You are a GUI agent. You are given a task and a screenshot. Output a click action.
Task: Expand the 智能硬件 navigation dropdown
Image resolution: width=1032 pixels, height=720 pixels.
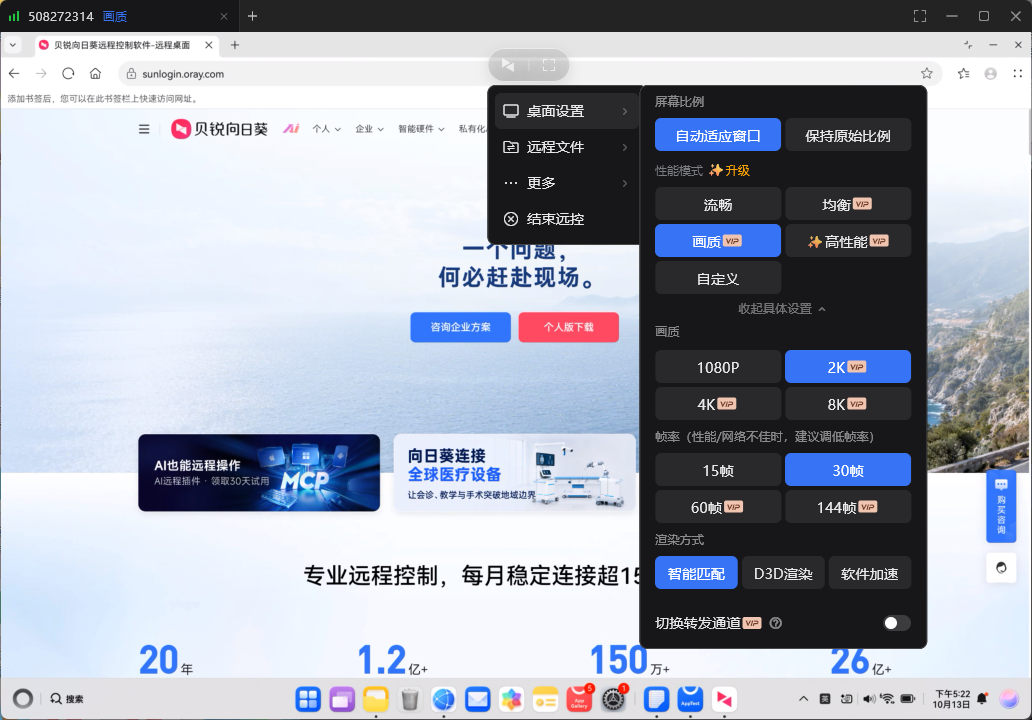click(x=421, y=129)
